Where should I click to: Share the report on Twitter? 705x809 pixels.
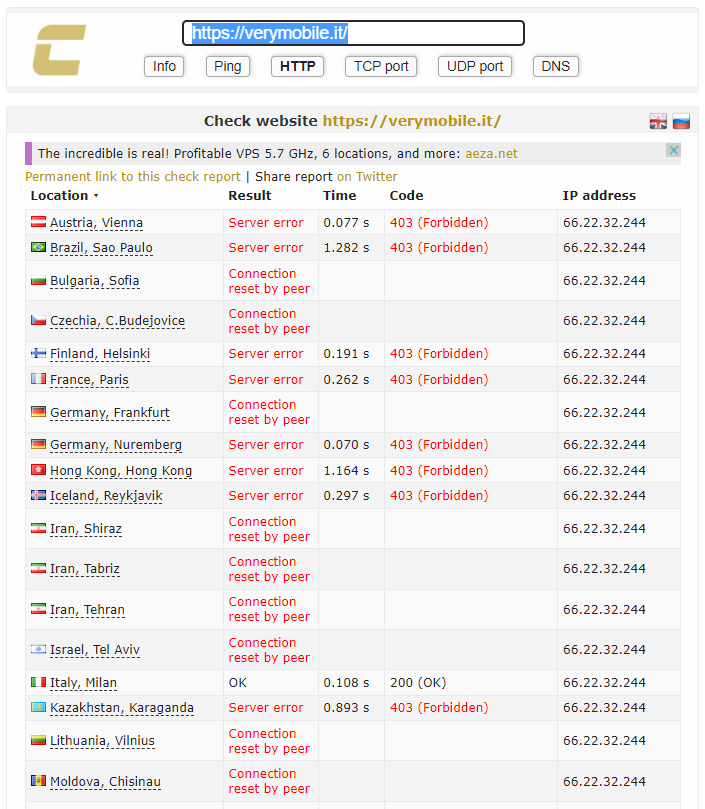(x=367, y=176)
